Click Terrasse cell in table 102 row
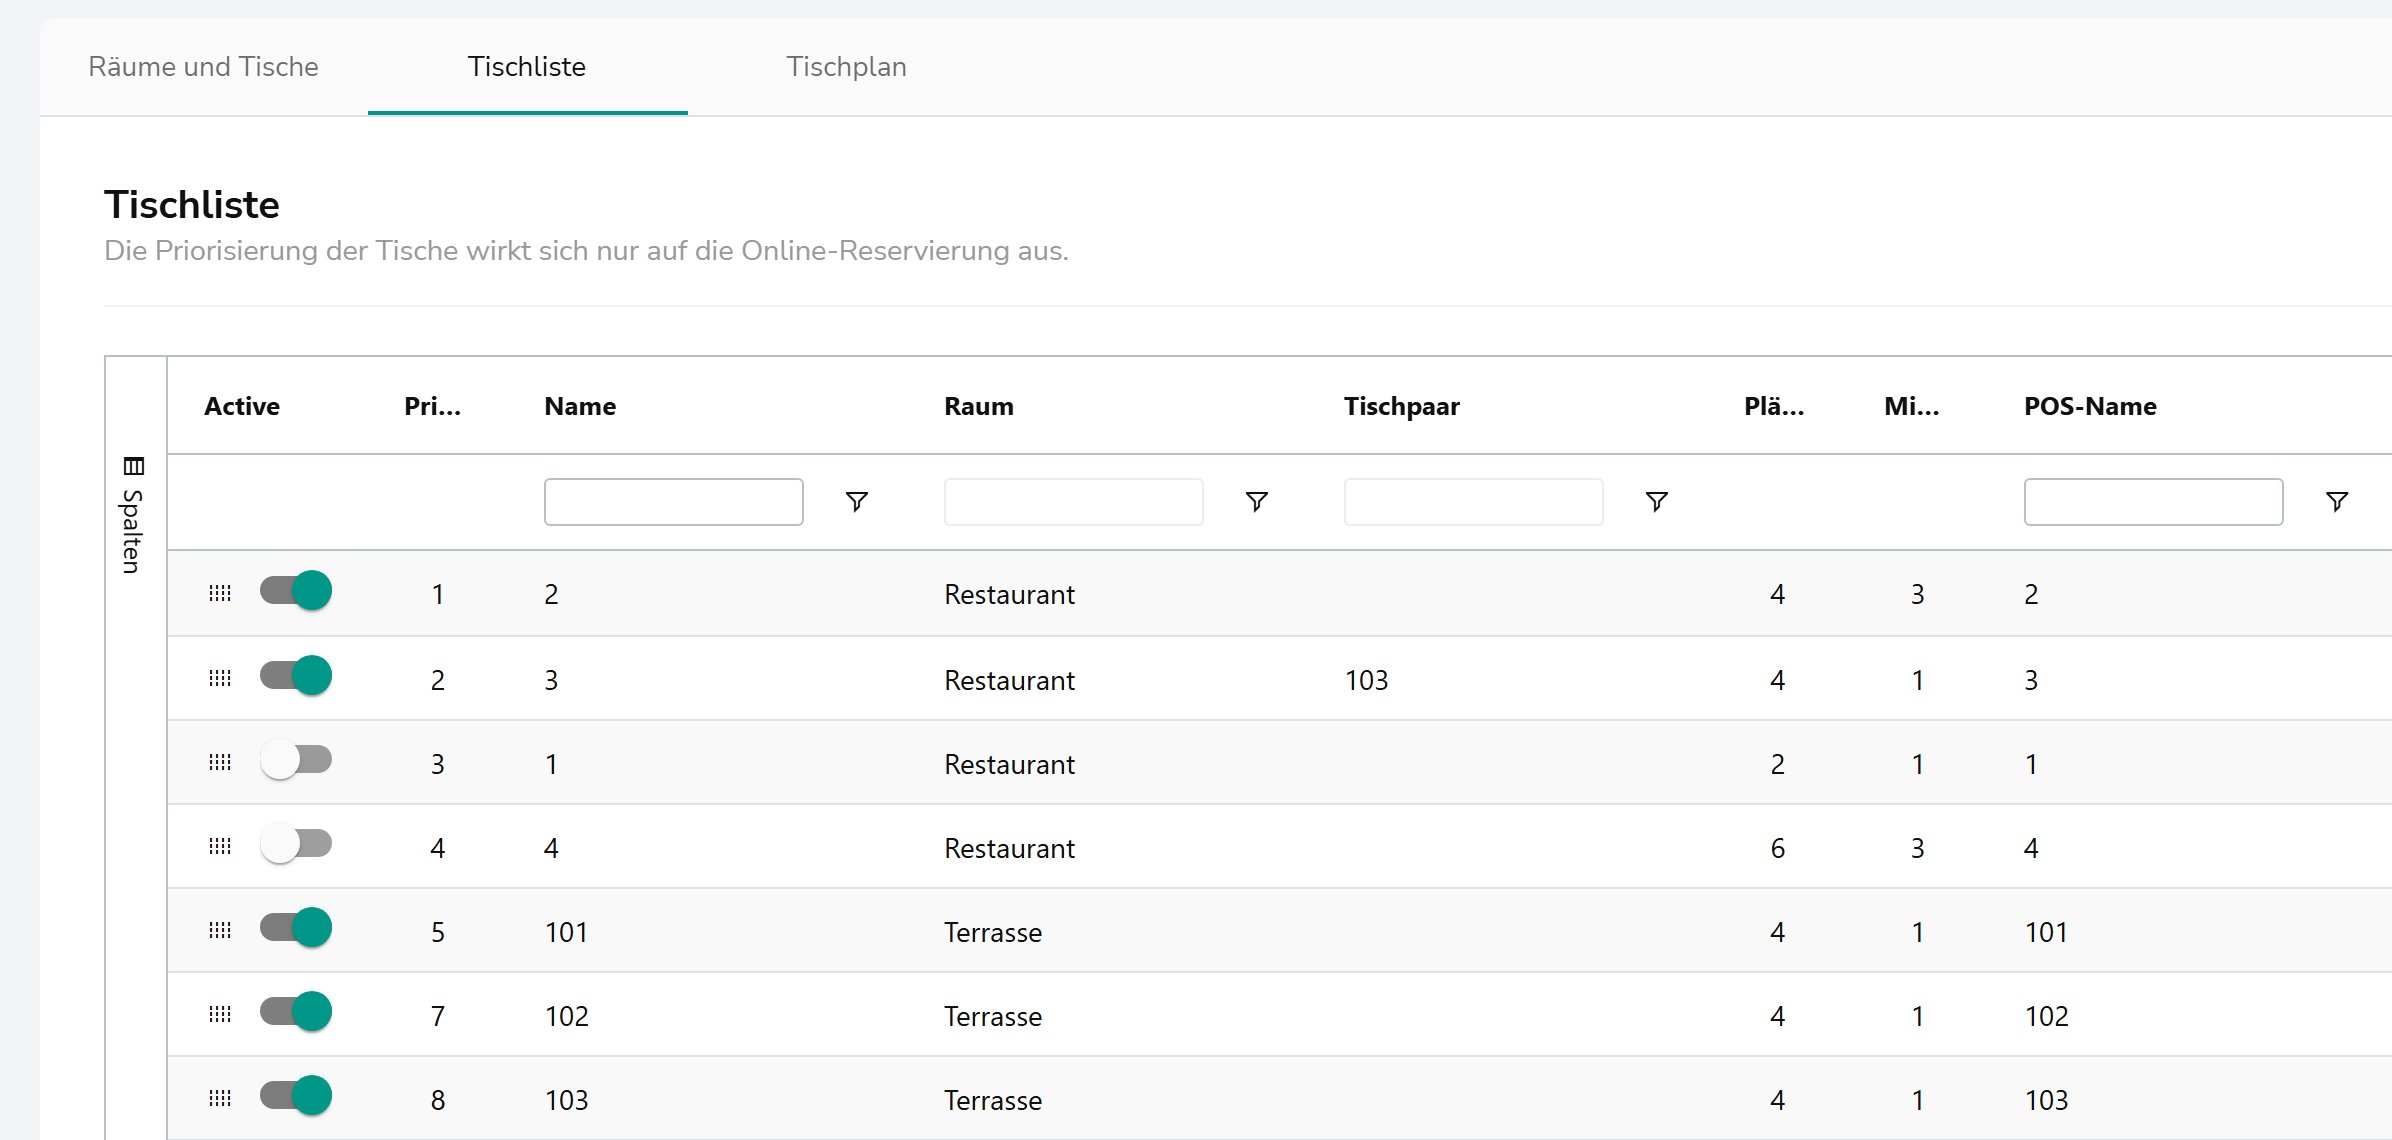 coord(993,1016)
